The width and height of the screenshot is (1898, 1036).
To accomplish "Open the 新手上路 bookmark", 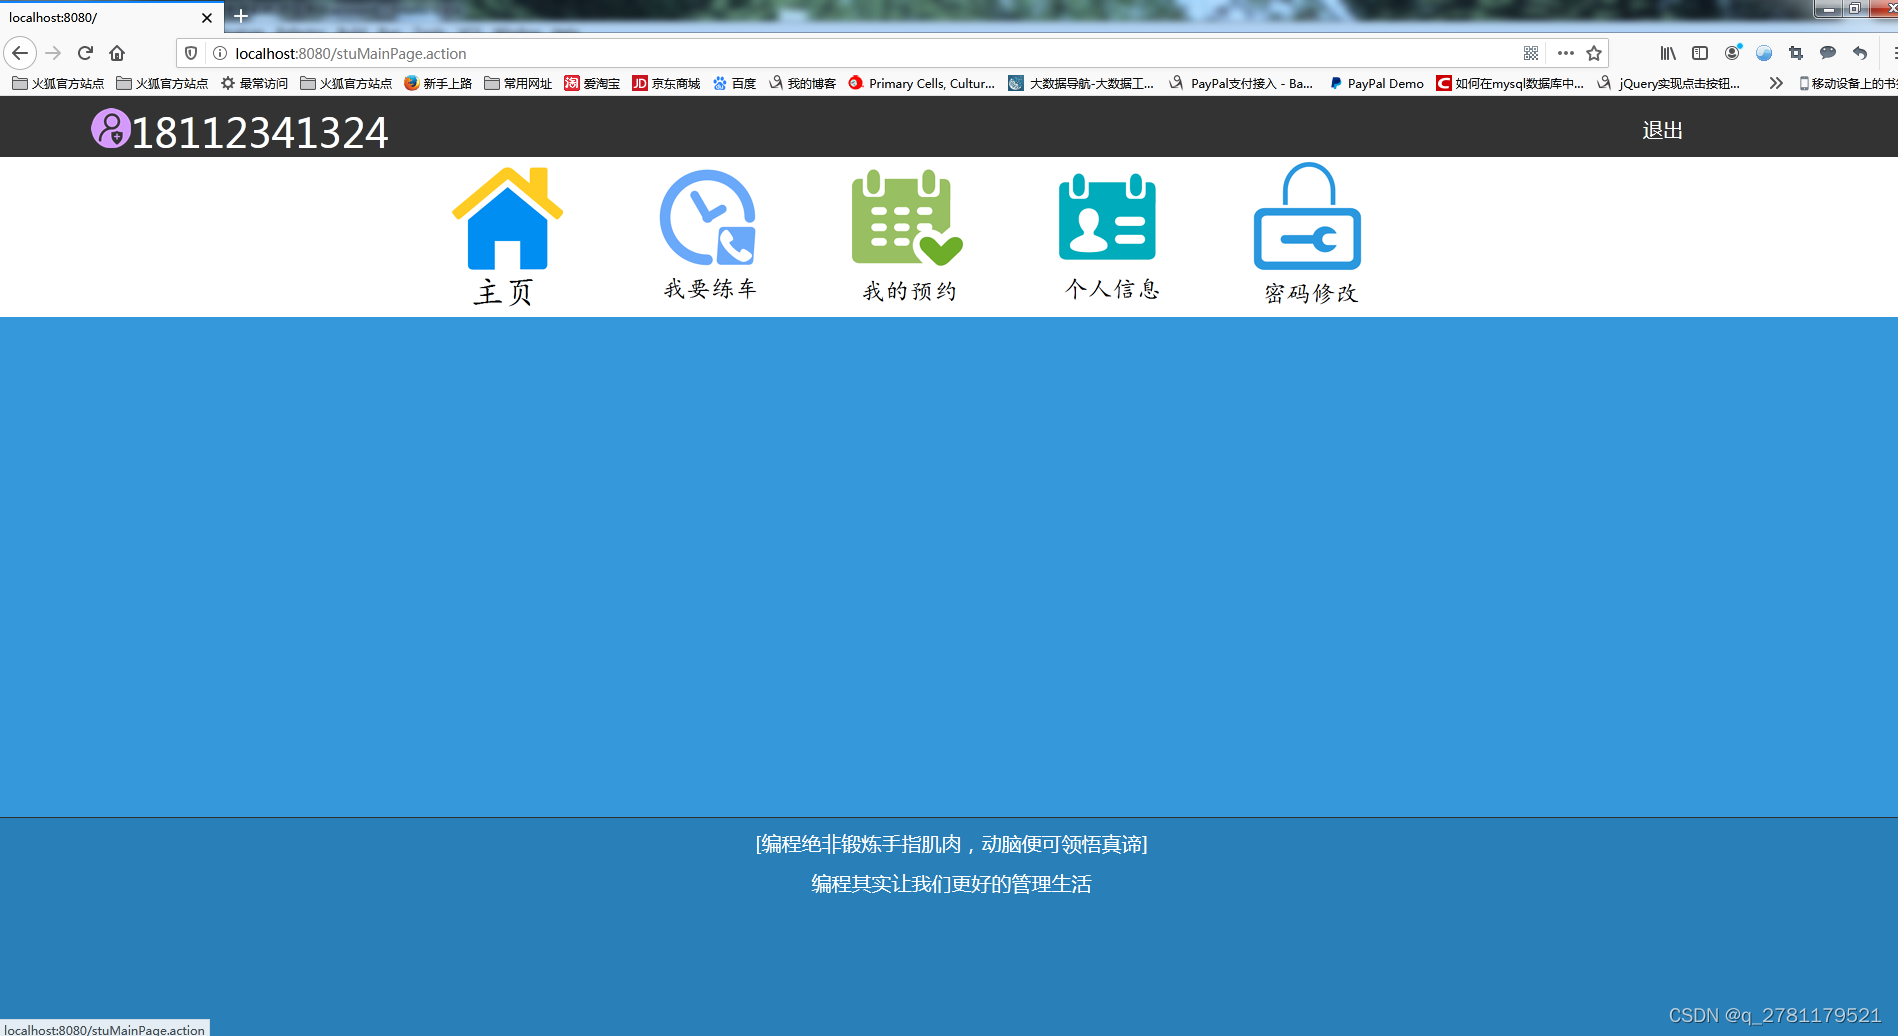I will point(438,83).
